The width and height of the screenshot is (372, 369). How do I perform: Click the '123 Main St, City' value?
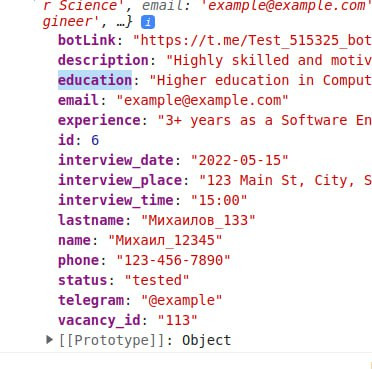[x=285, y=180]
